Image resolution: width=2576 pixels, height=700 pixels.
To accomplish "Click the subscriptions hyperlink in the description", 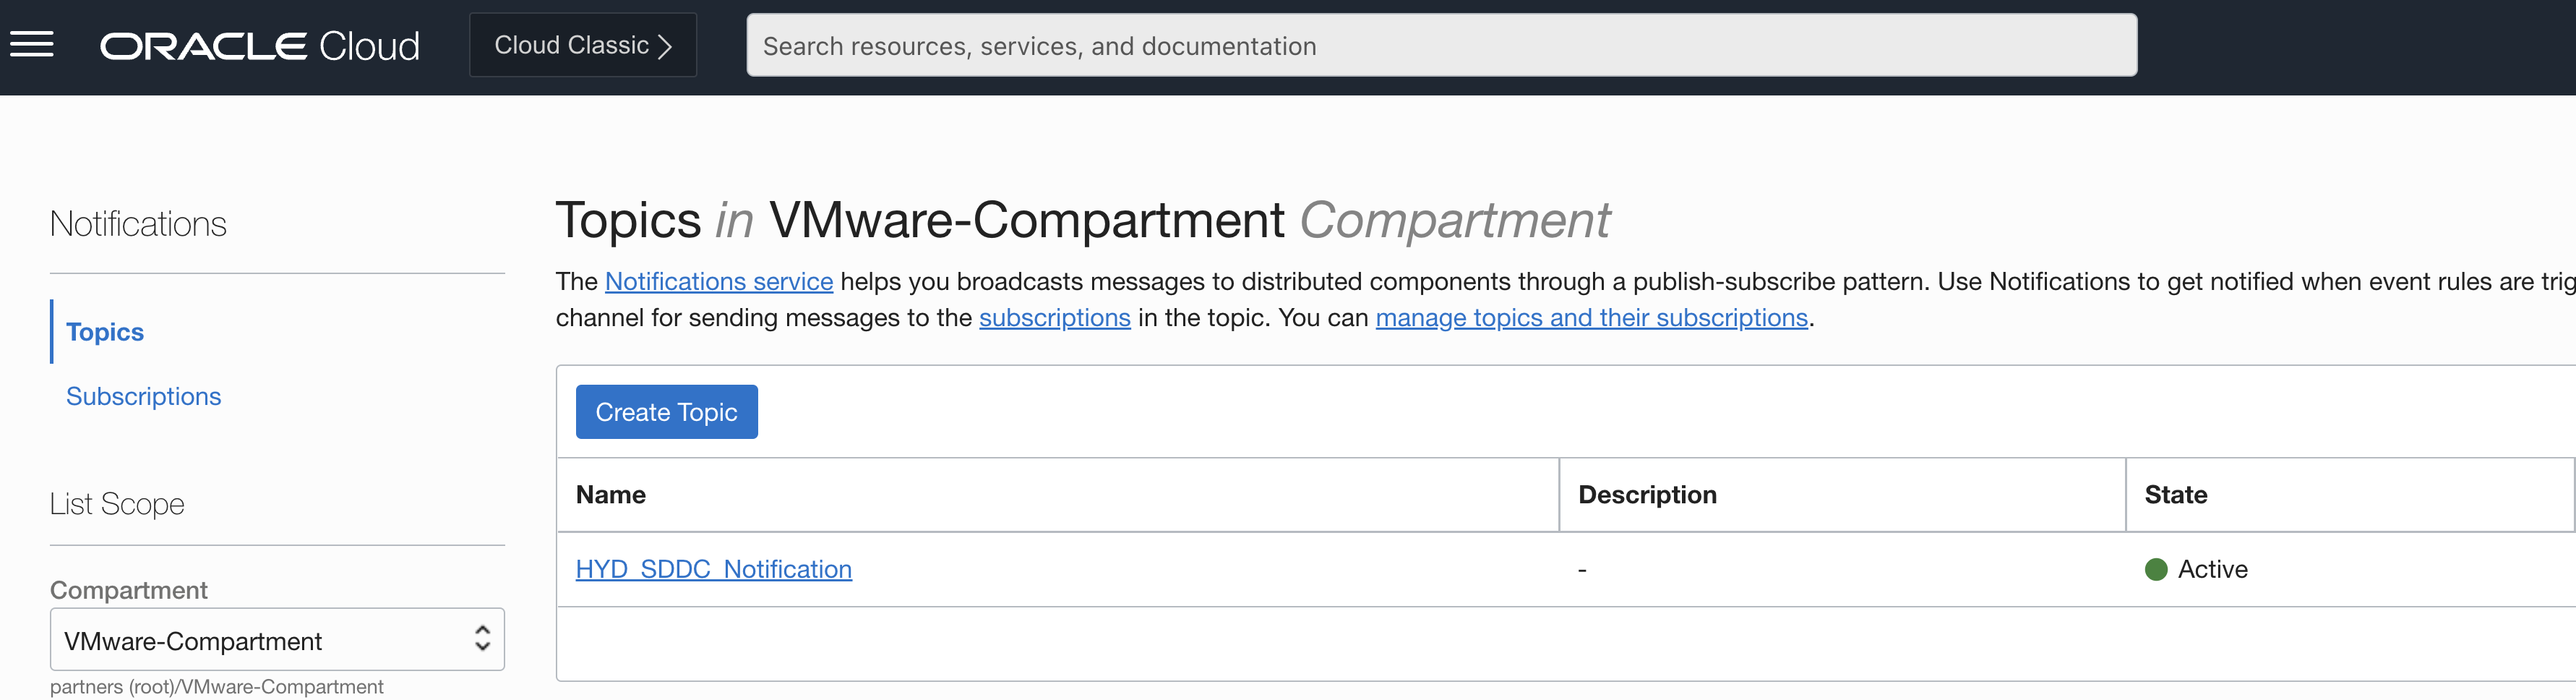I will coord(1054,318).
